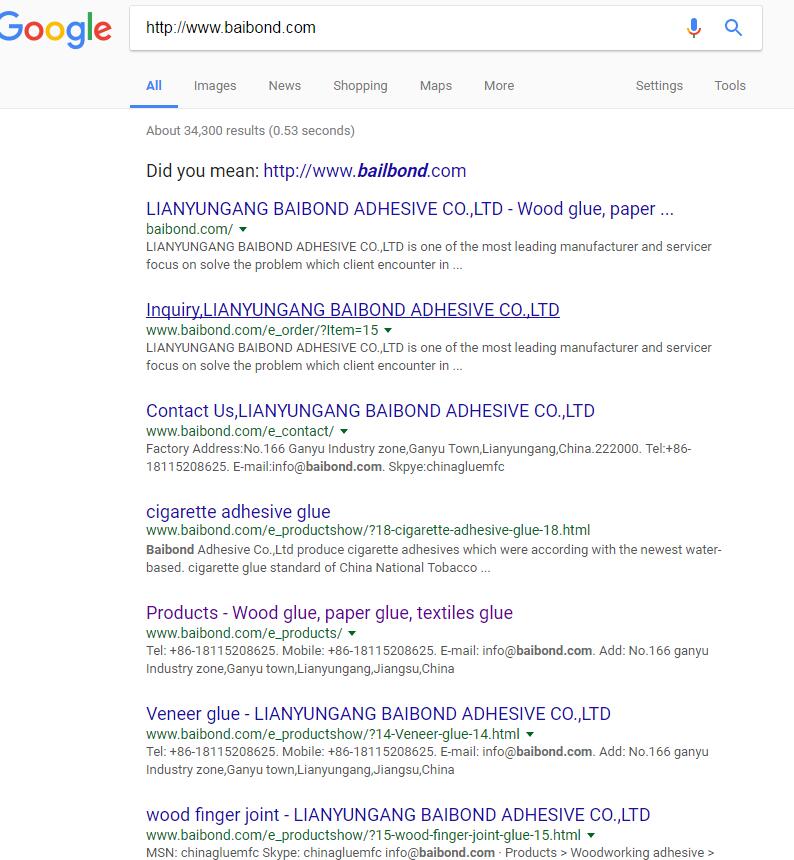Viewport: 794px width, 860px height.
Task: Expand arrow beside e_contact/ URL
Action: coord(344,431)
